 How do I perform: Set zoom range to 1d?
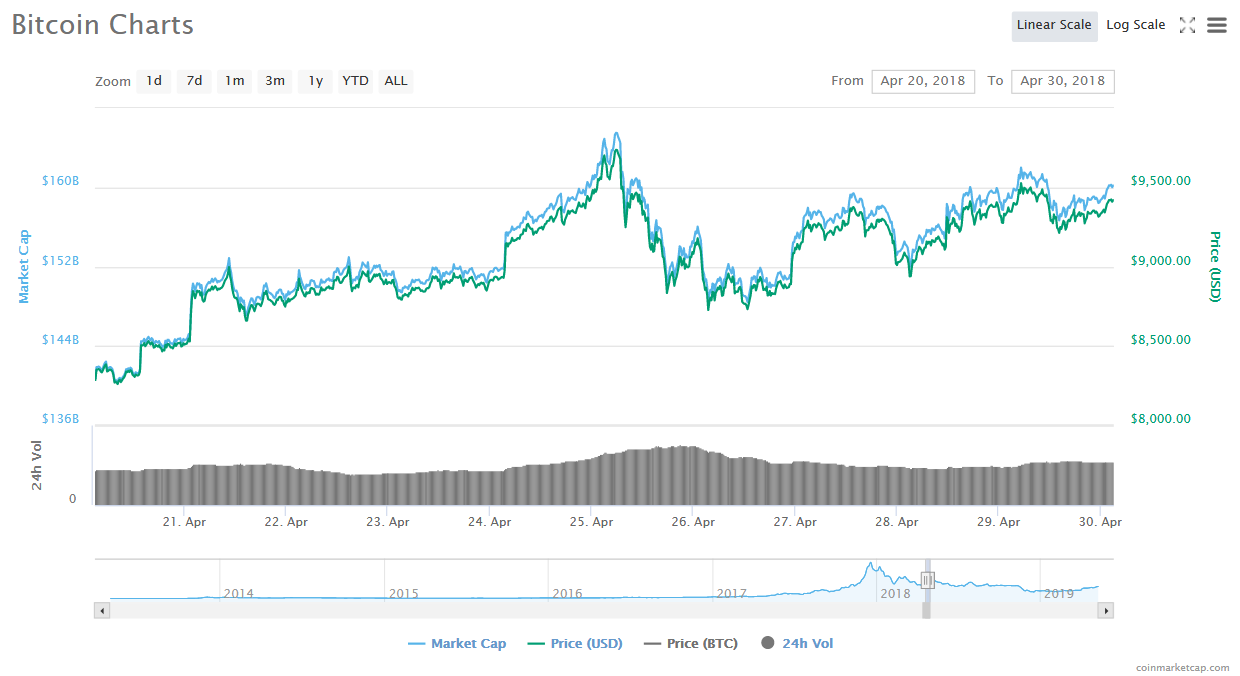point(154,81)
